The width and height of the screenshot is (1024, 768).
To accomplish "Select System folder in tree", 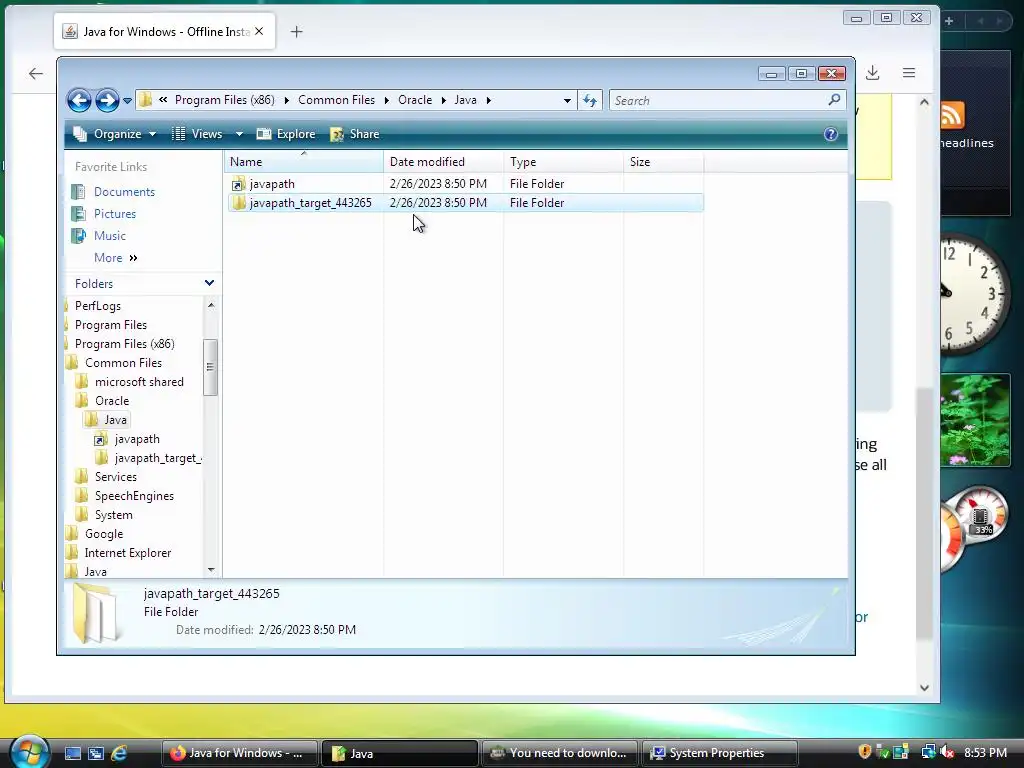I will [113, 515].
